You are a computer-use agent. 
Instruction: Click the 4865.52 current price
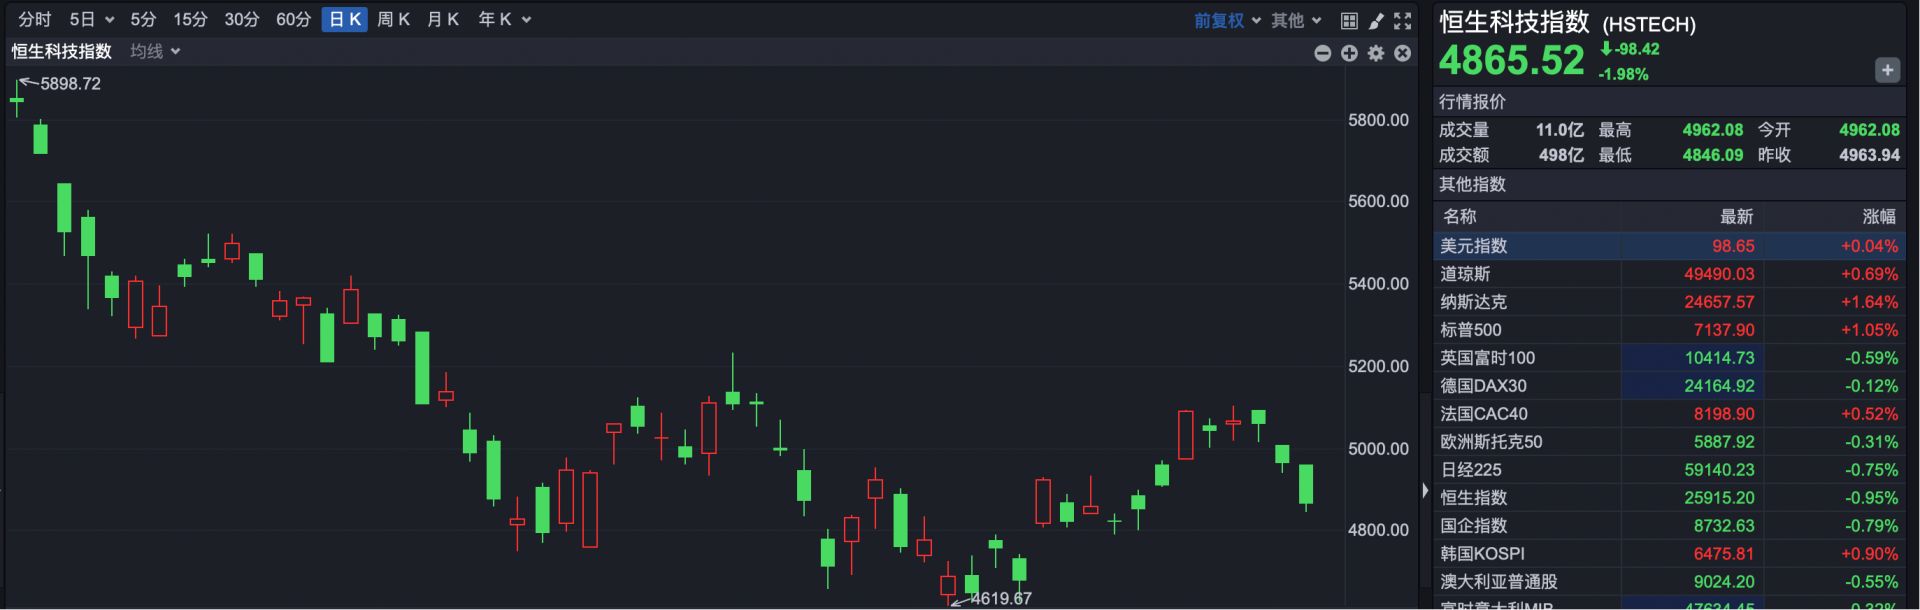1511,61
